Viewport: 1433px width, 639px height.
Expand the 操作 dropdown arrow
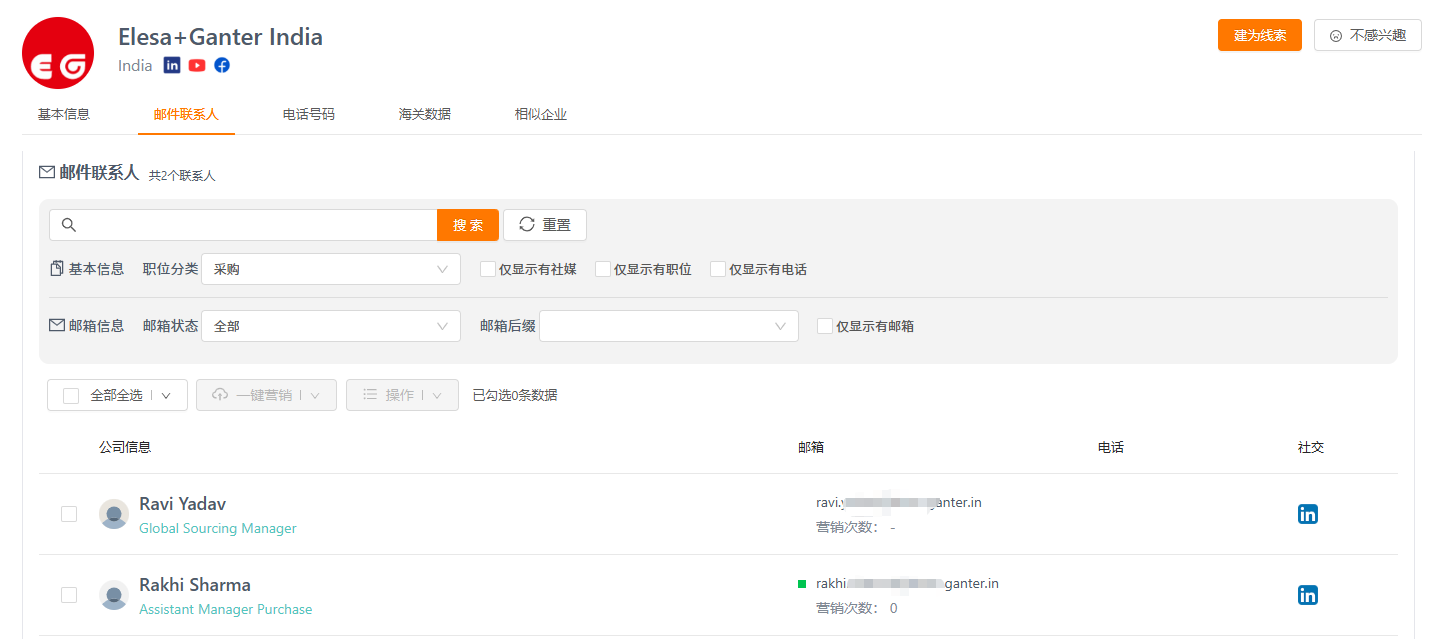438,395
